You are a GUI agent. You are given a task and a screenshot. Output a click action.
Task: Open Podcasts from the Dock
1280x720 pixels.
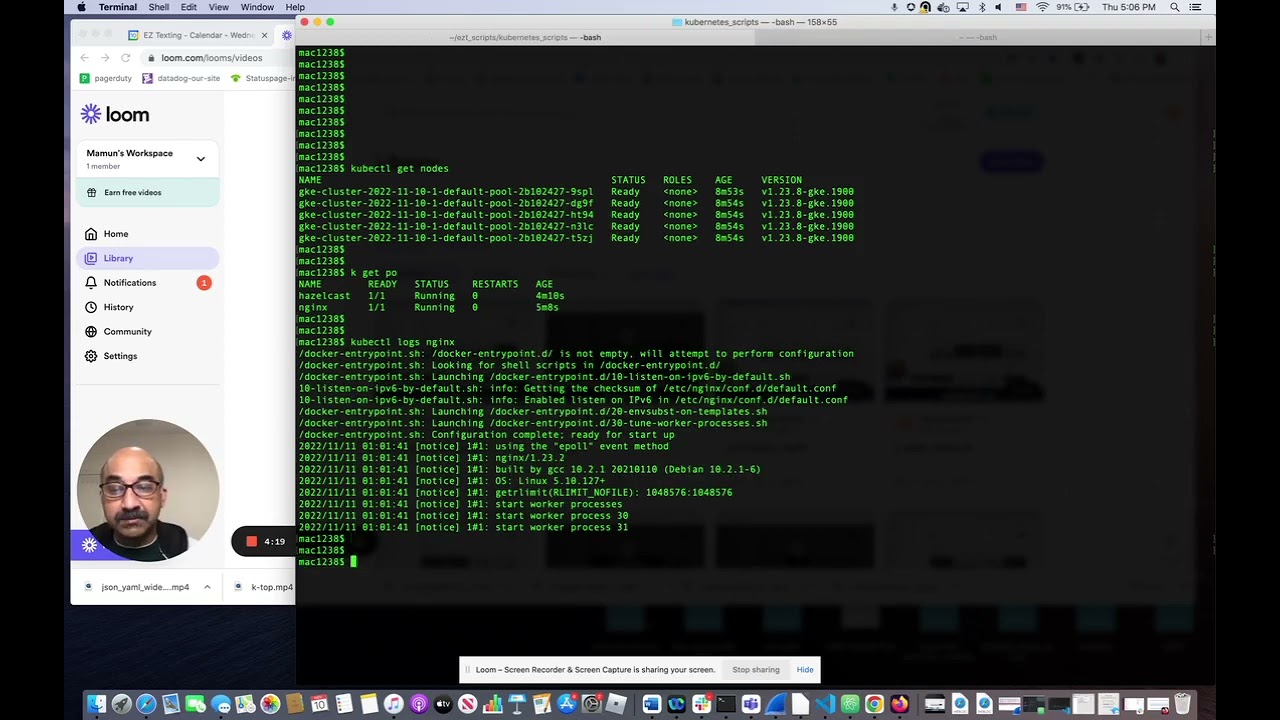(x=418, y=704)
